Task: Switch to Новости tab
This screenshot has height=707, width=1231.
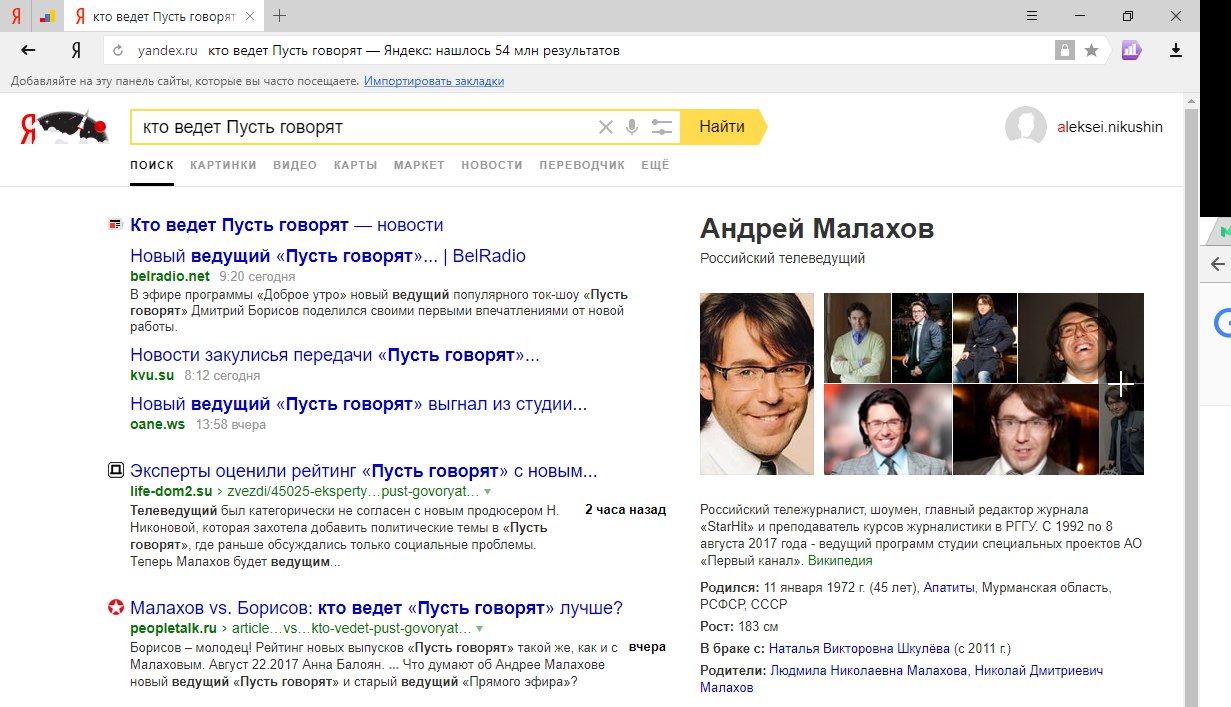Action: 492,165
